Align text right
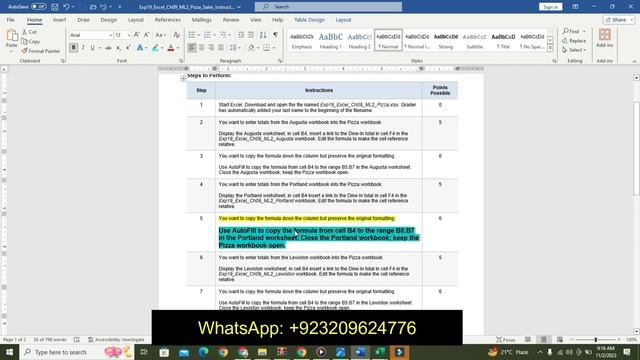This screenshot has width=640, height=360. 211,48
